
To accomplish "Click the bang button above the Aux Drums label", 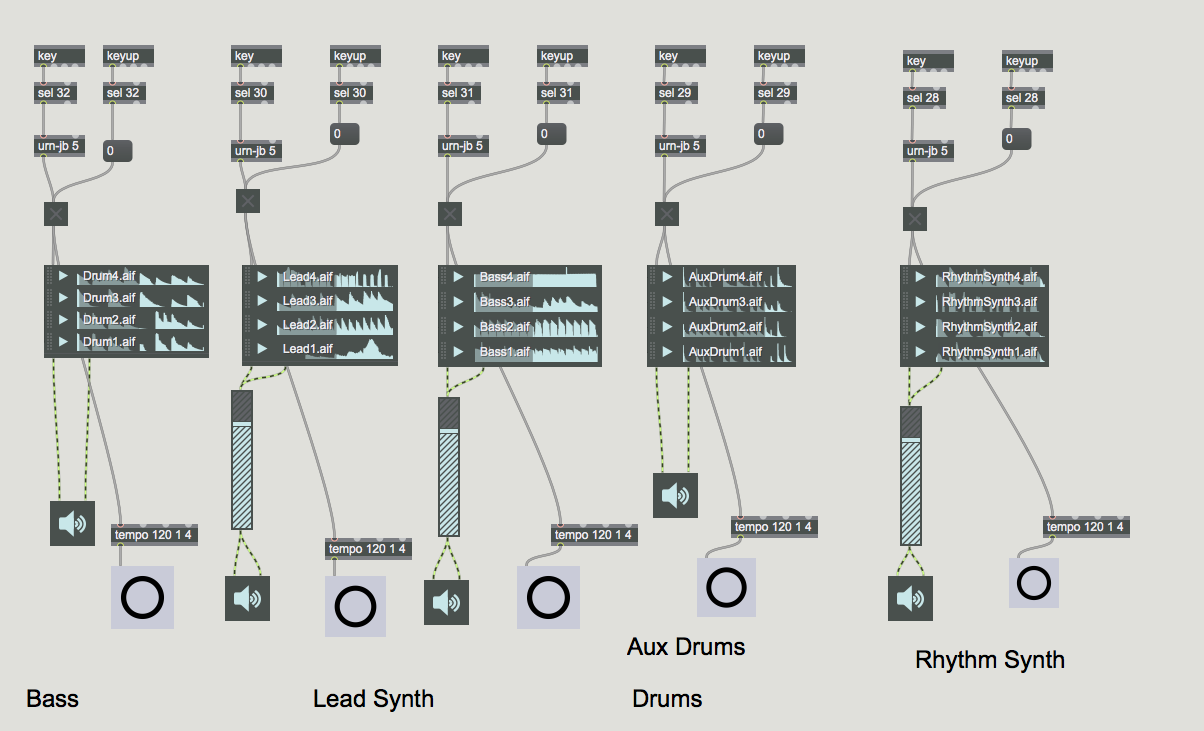I will click(726, 587).
